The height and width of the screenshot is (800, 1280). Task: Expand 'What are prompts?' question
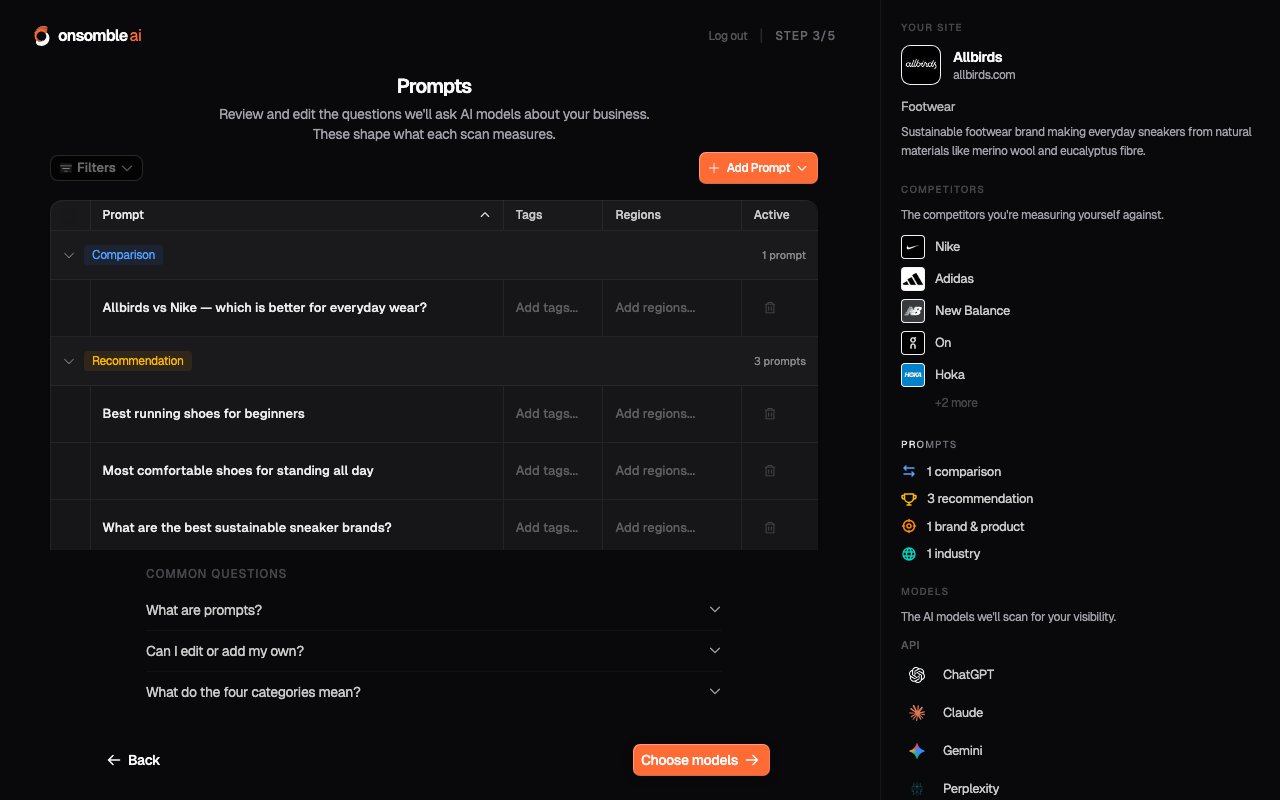click(x=434, y=610)
